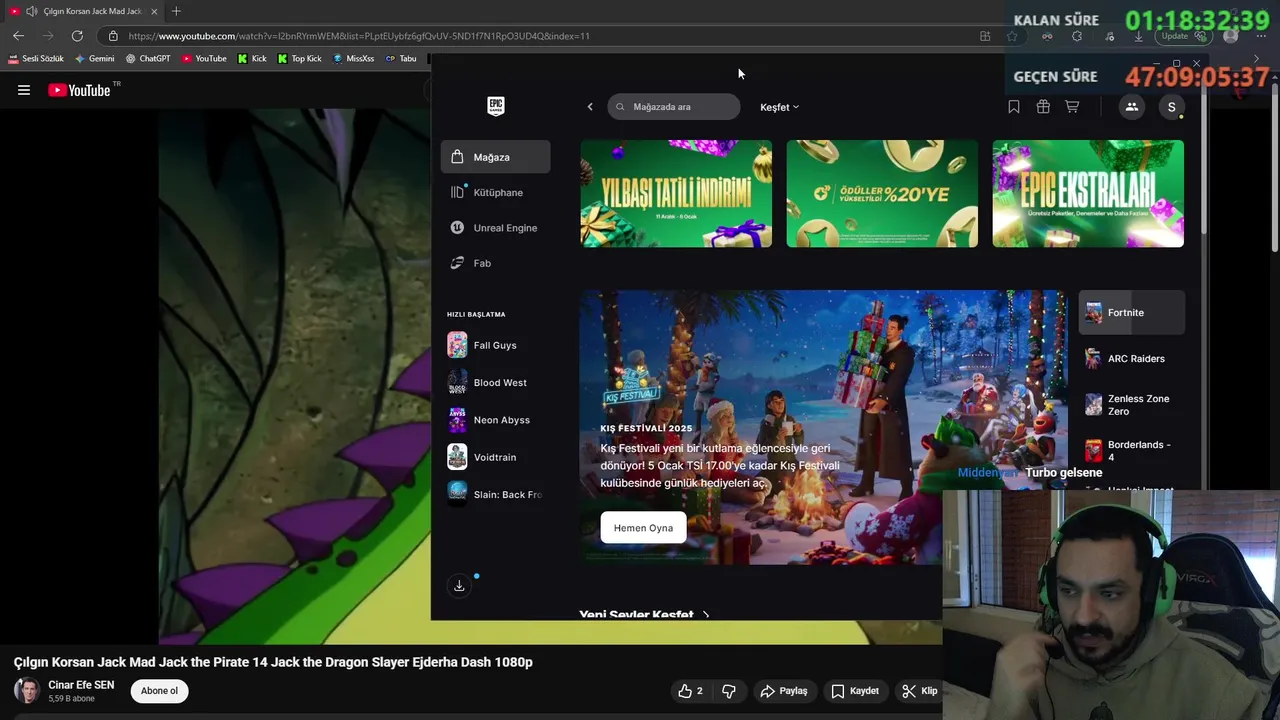Image resolution: width=1280 pixels, height=720 pixels.
Task: Subscribe with the Abone ol button
Action: tap(159, 691)
